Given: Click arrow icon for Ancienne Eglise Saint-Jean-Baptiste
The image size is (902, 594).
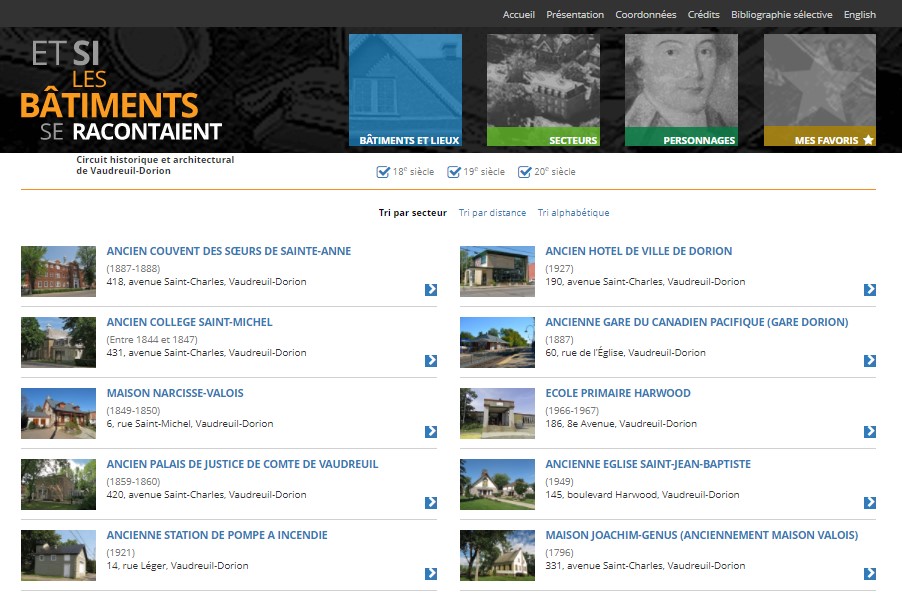Looking at the screenshot, I should point(870,503).
